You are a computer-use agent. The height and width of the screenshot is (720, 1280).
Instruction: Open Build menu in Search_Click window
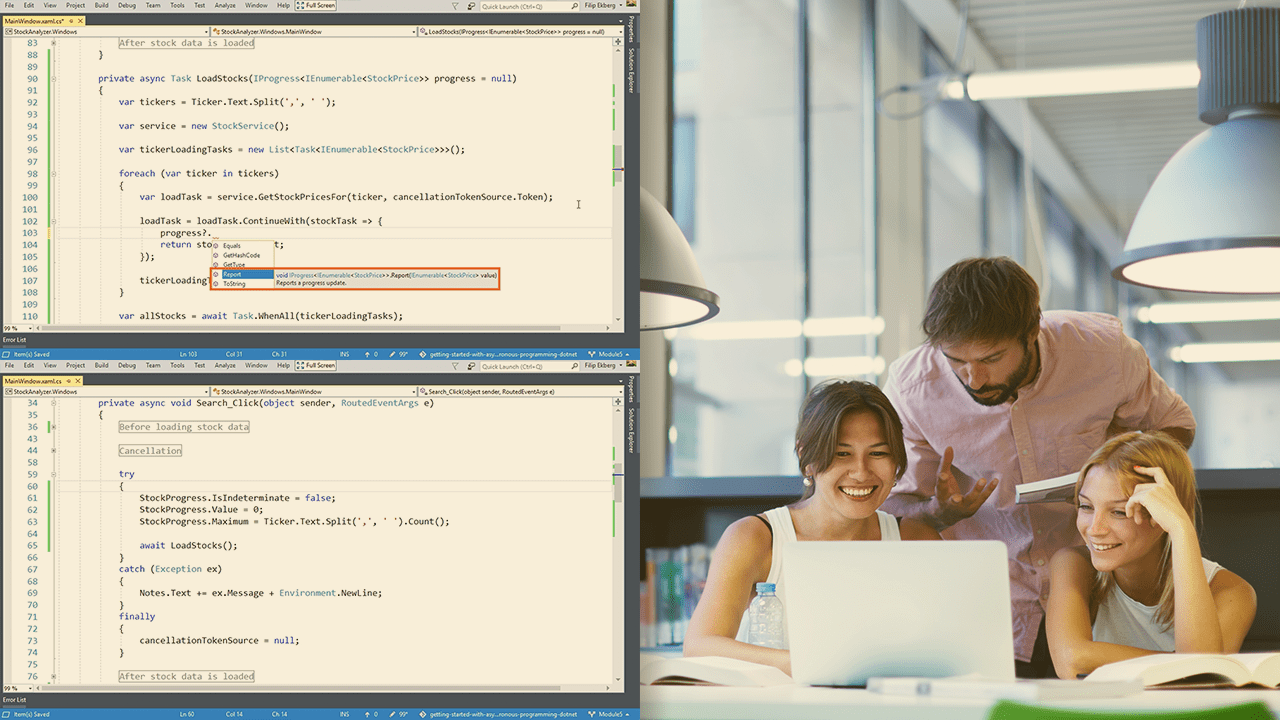pos(102,365)
